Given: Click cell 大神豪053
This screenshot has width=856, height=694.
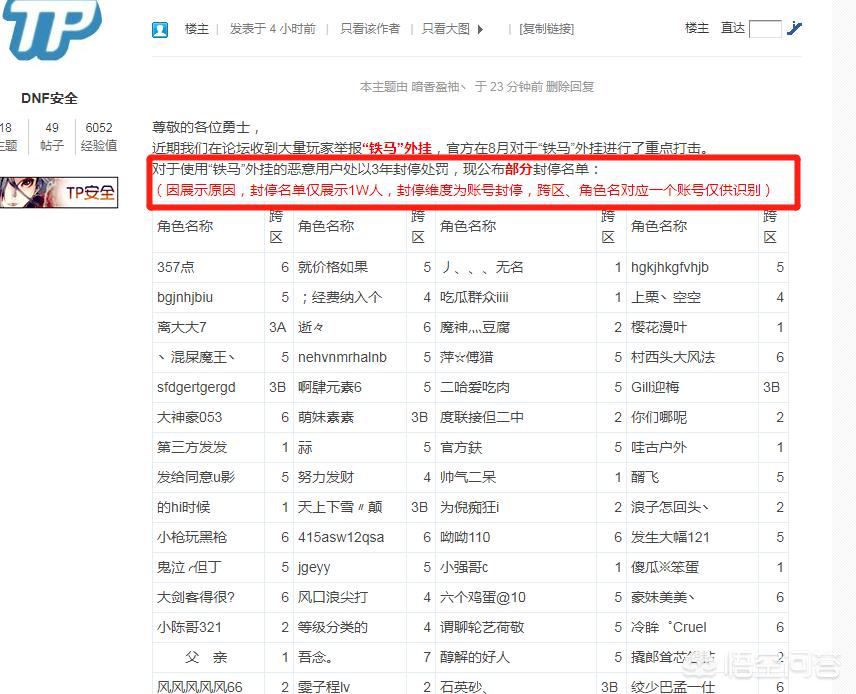Looking at the screenshot, I should (x=189, y=417).
